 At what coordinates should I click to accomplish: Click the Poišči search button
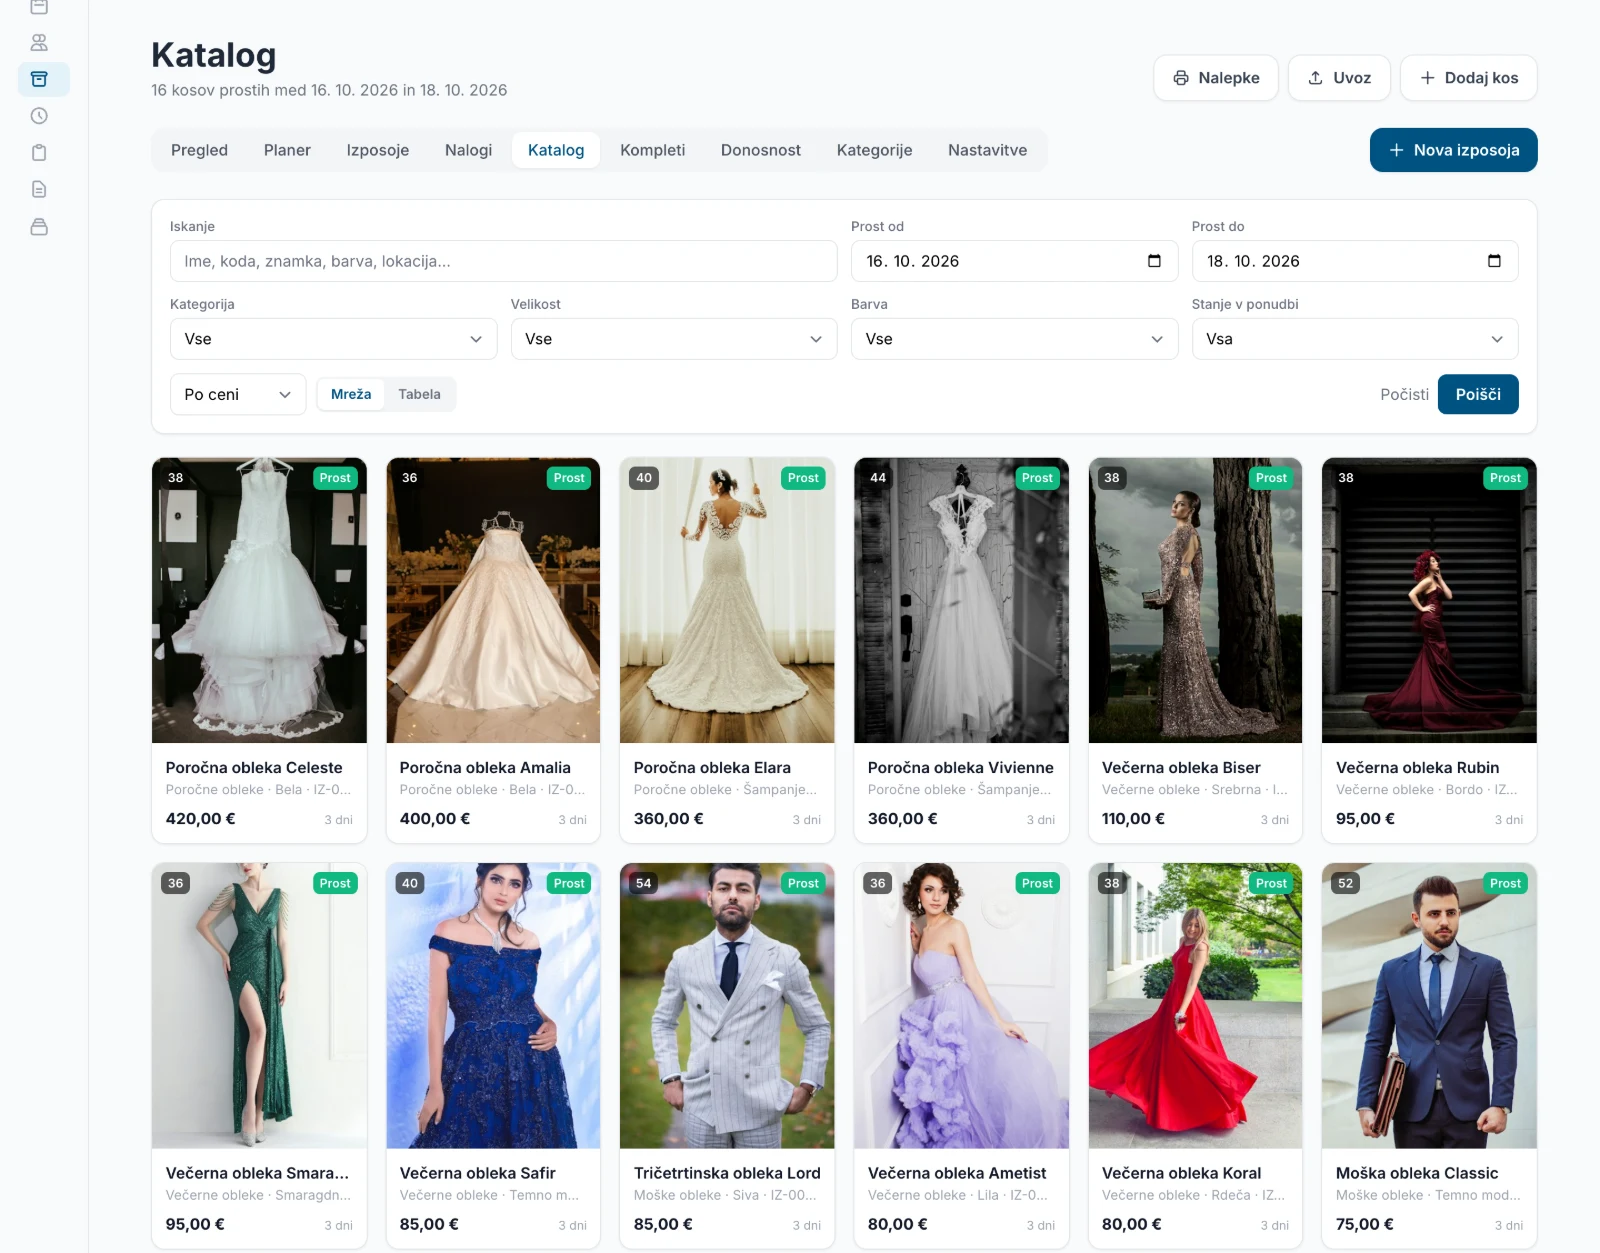pyautogui.click(x=1478, y=394)
